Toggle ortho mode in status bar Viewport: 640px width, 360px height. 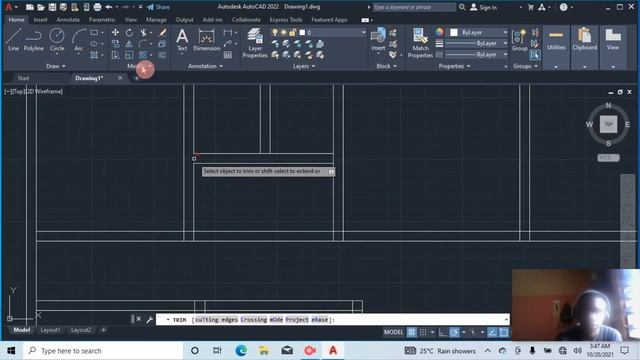click(443, 332)
